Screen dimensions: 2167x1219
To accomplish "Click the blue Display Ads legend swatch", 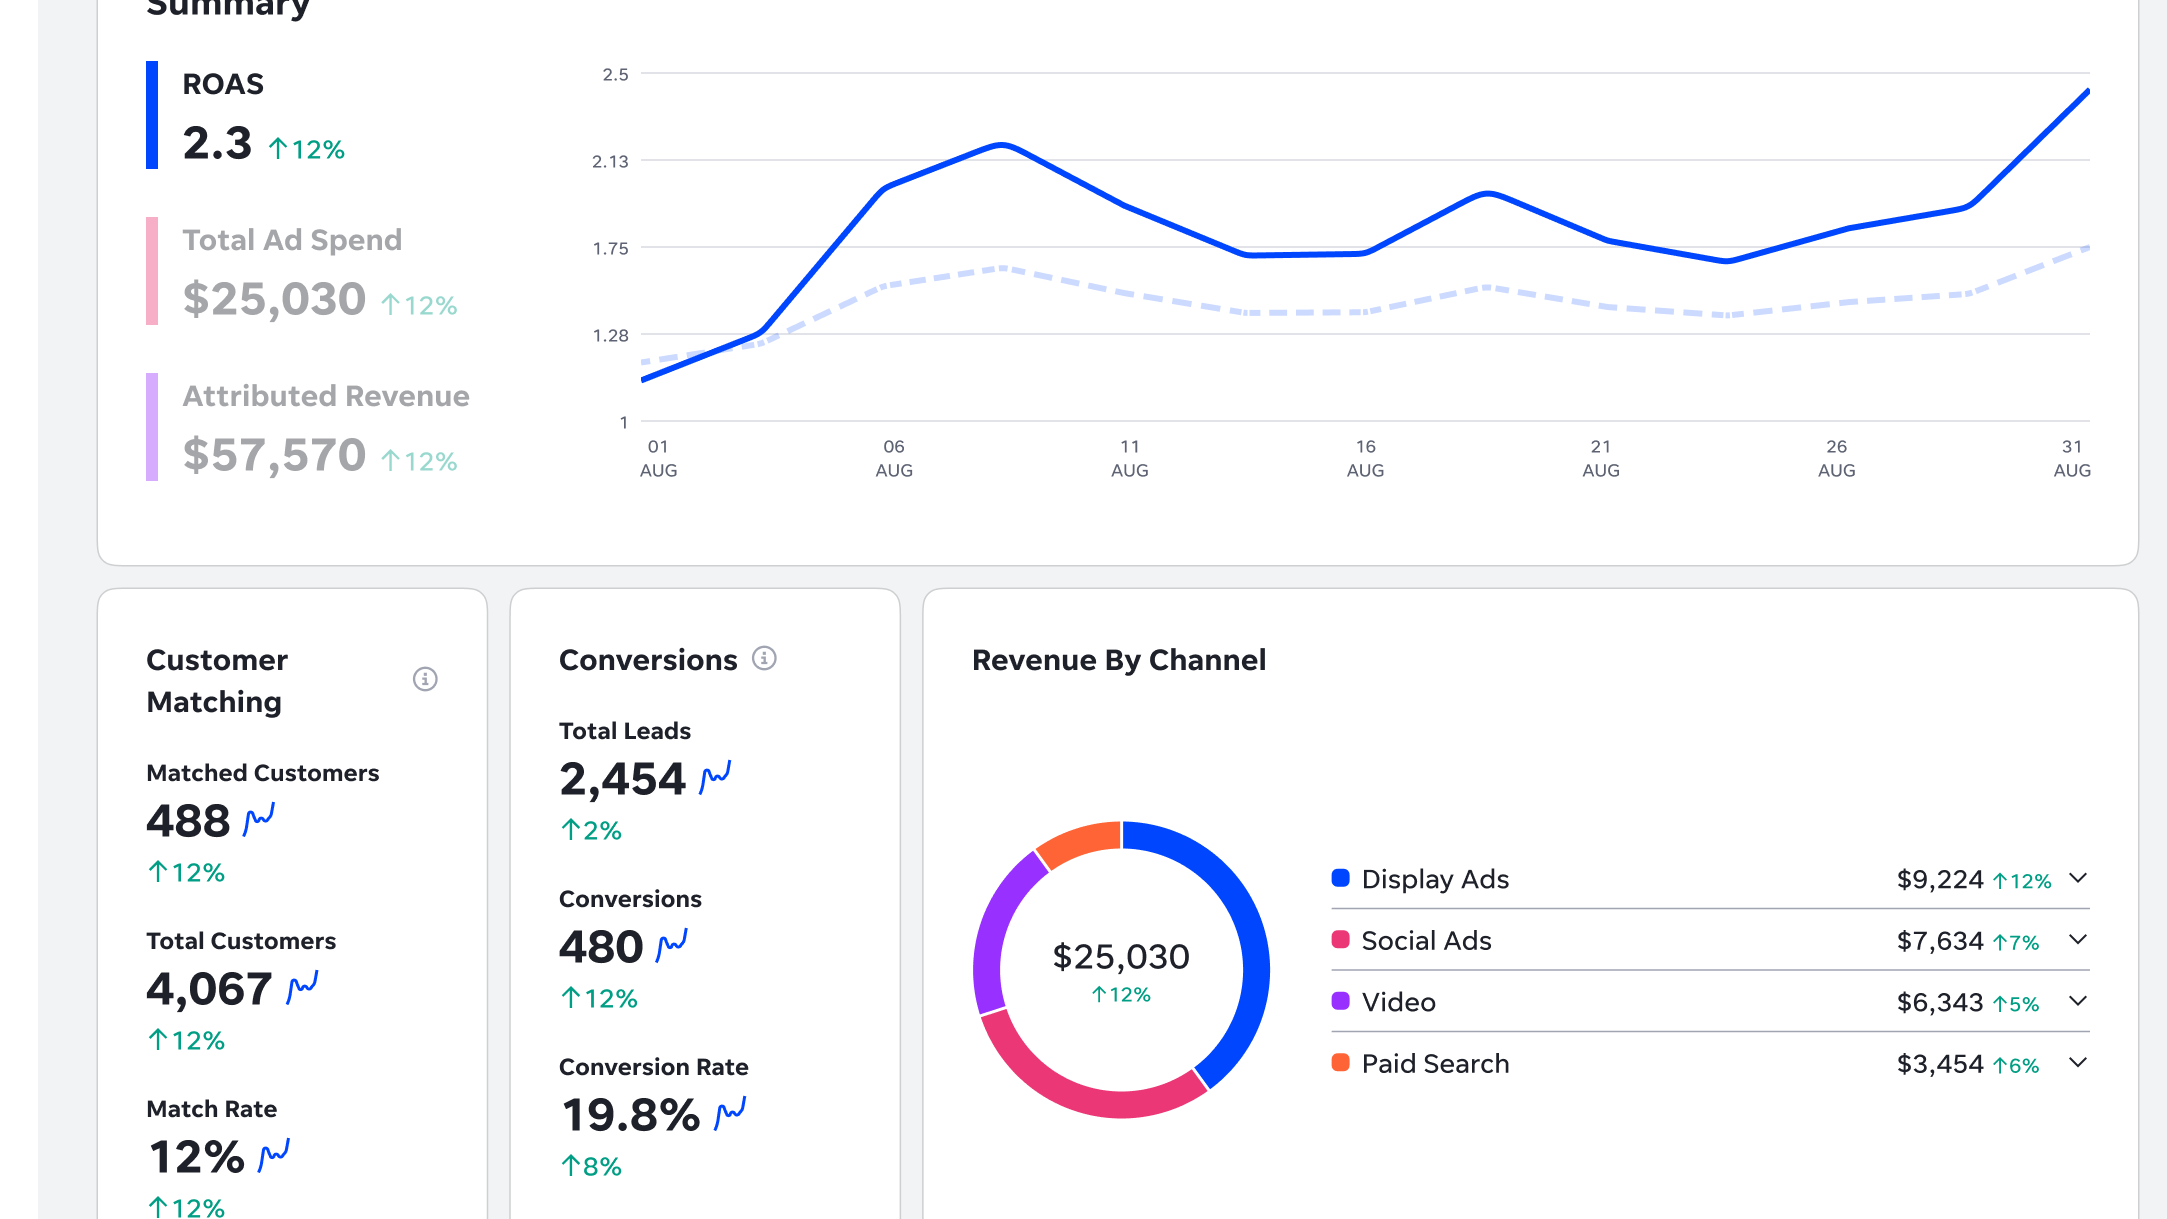I will (1341, 878).
